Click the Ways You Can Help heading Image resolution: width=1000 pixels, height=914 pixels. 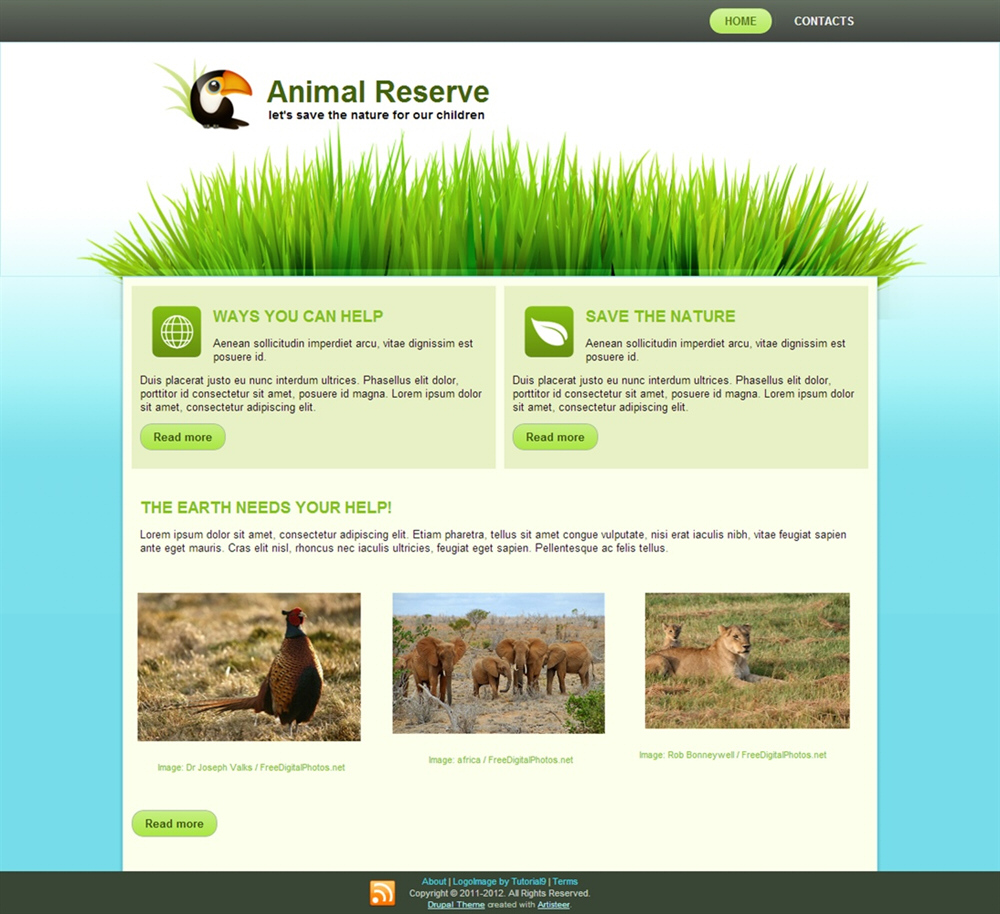[298, 316]
